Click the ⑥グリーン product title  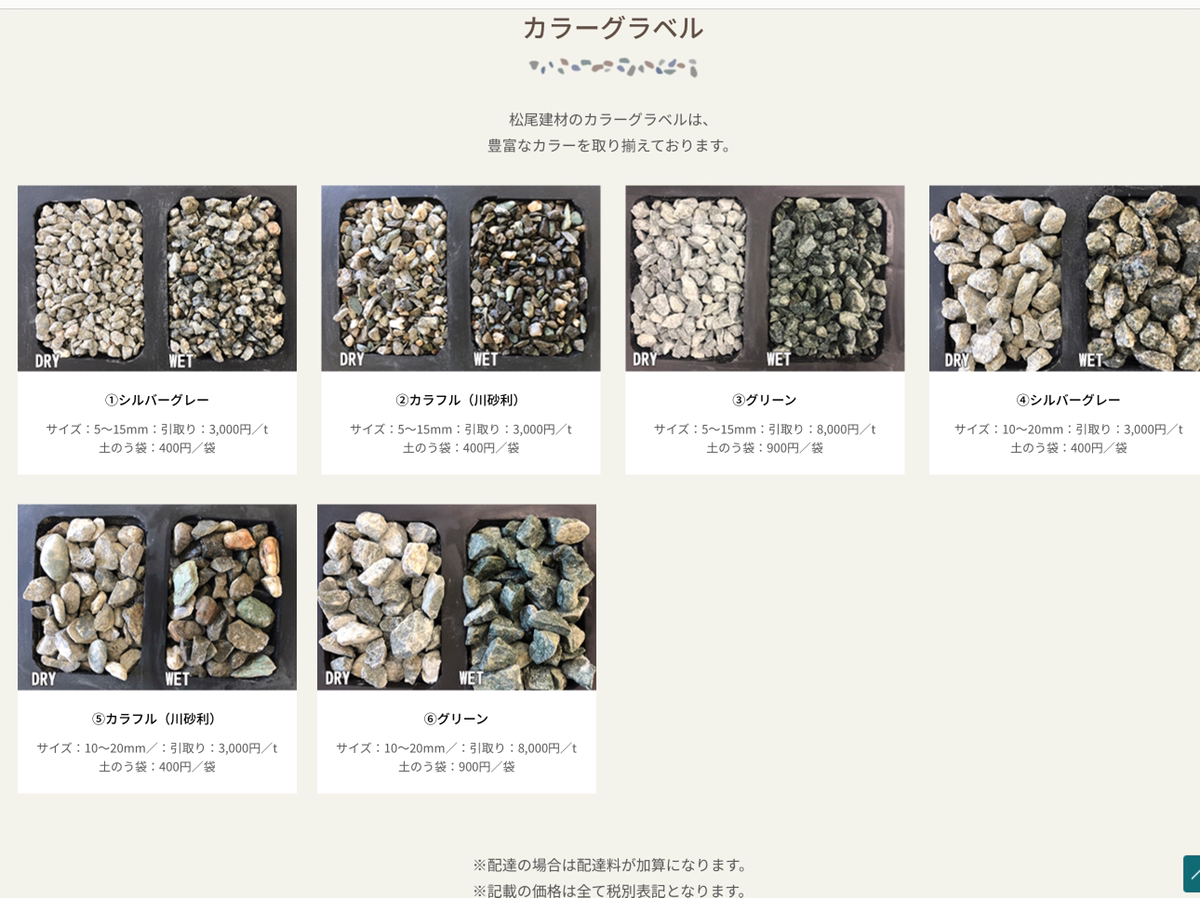pos(457,719)
